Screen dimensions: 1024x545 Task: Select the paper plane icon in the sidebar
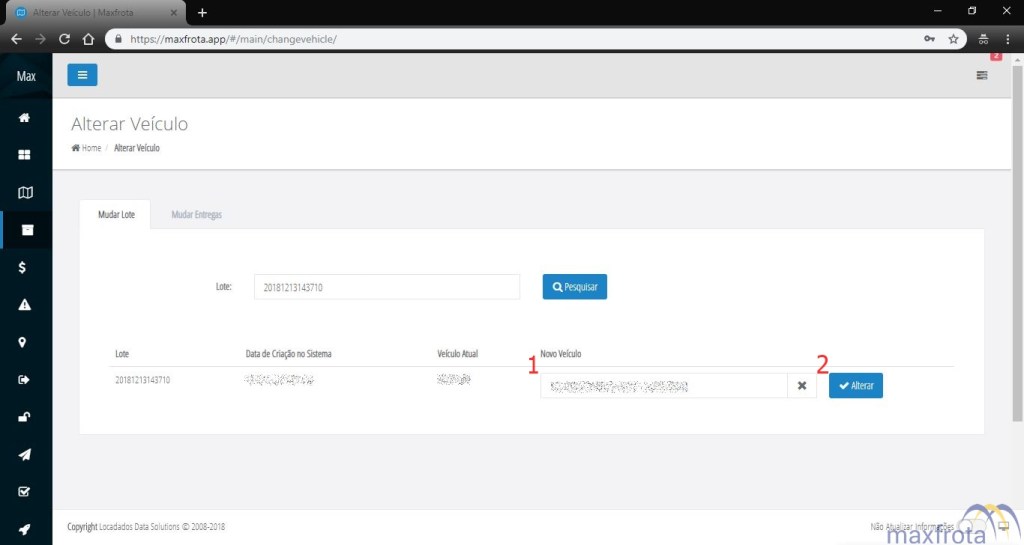[25, 454]
